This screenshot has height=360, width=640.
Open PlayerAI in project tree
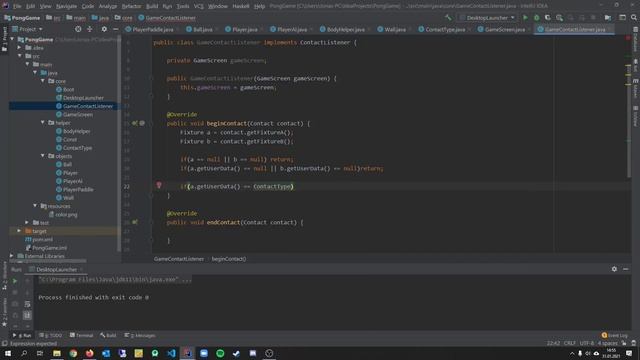coord(73,181)
